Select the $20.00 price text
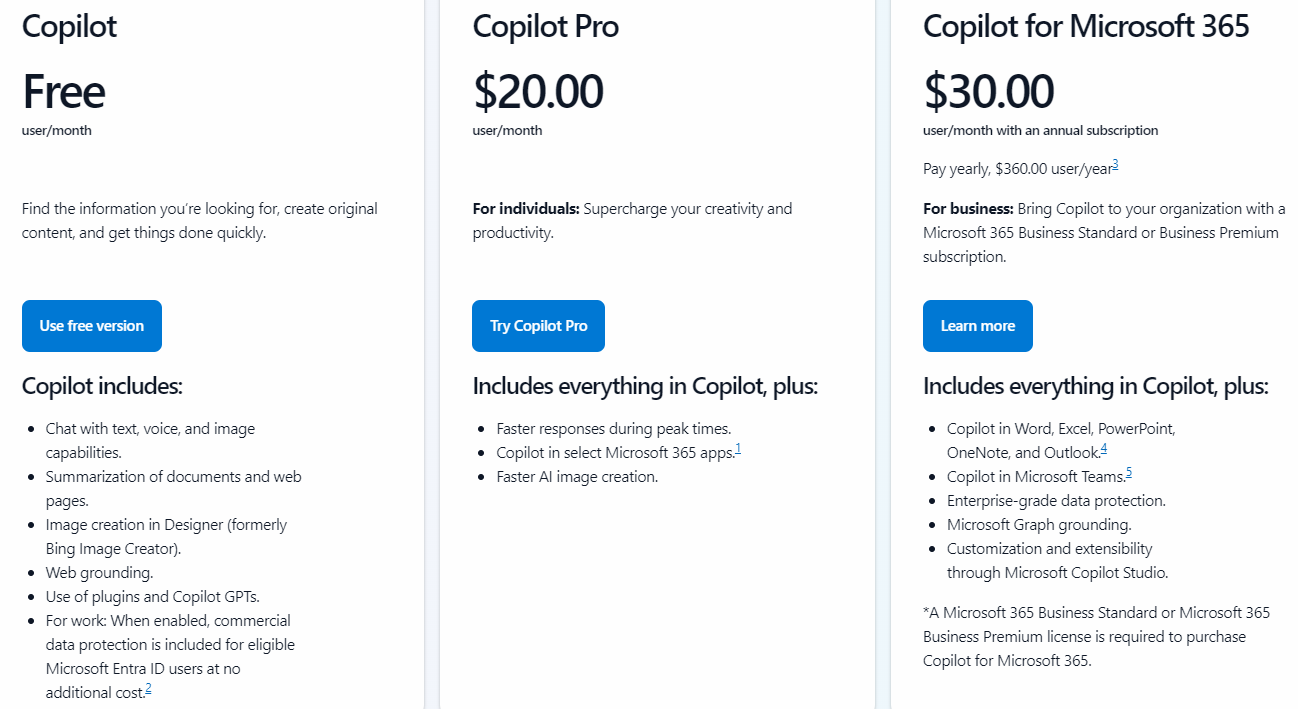Image resolution: width=1298 pixels, height=709 pixels. pos(538,91)
